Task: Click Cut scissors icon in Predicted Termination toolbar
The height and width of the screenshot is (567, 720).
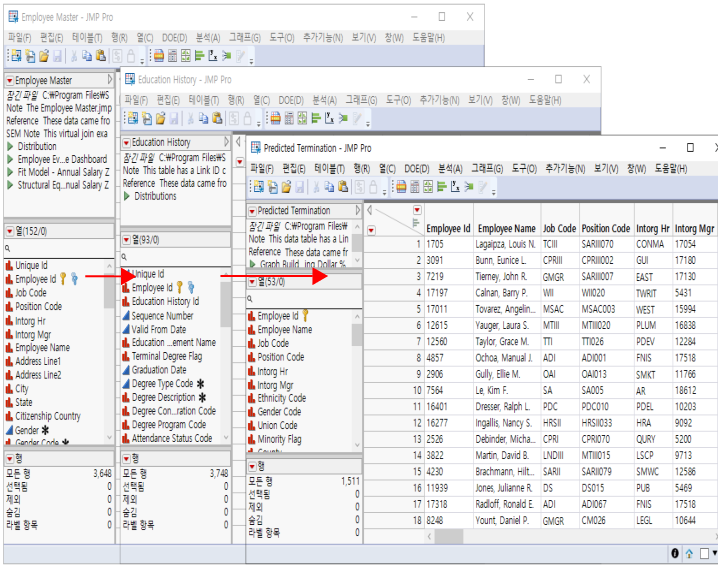Action: pyautogui.click(x=316, y=187)
